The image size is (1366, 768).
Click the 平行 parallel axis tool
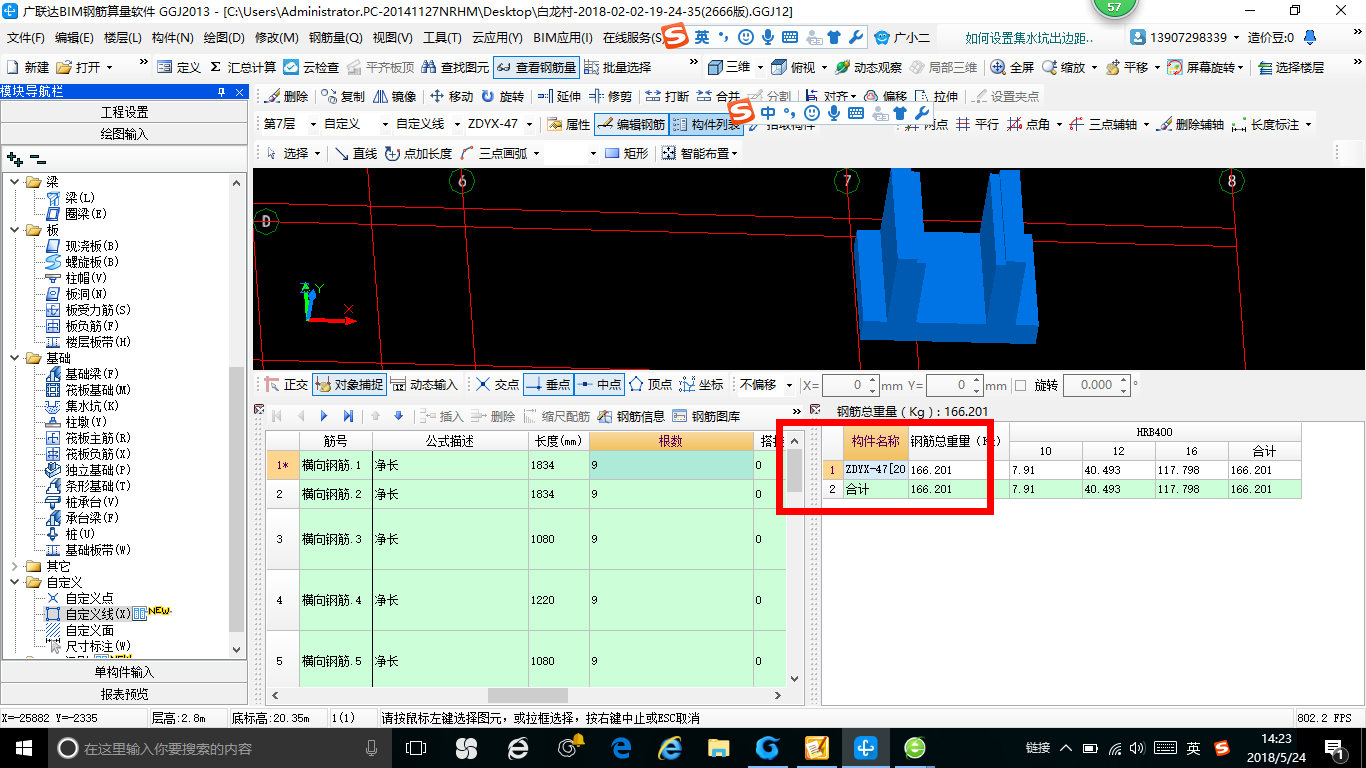(977, 125)
